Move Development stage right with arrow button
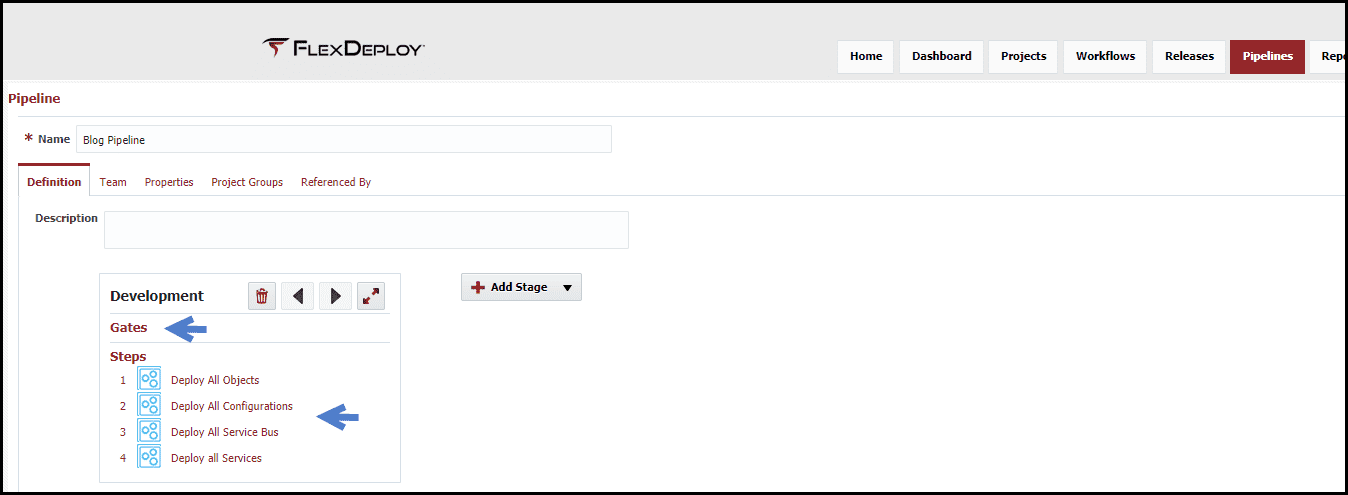This screenshot has width=1348, height=495. tap(335, 296)
